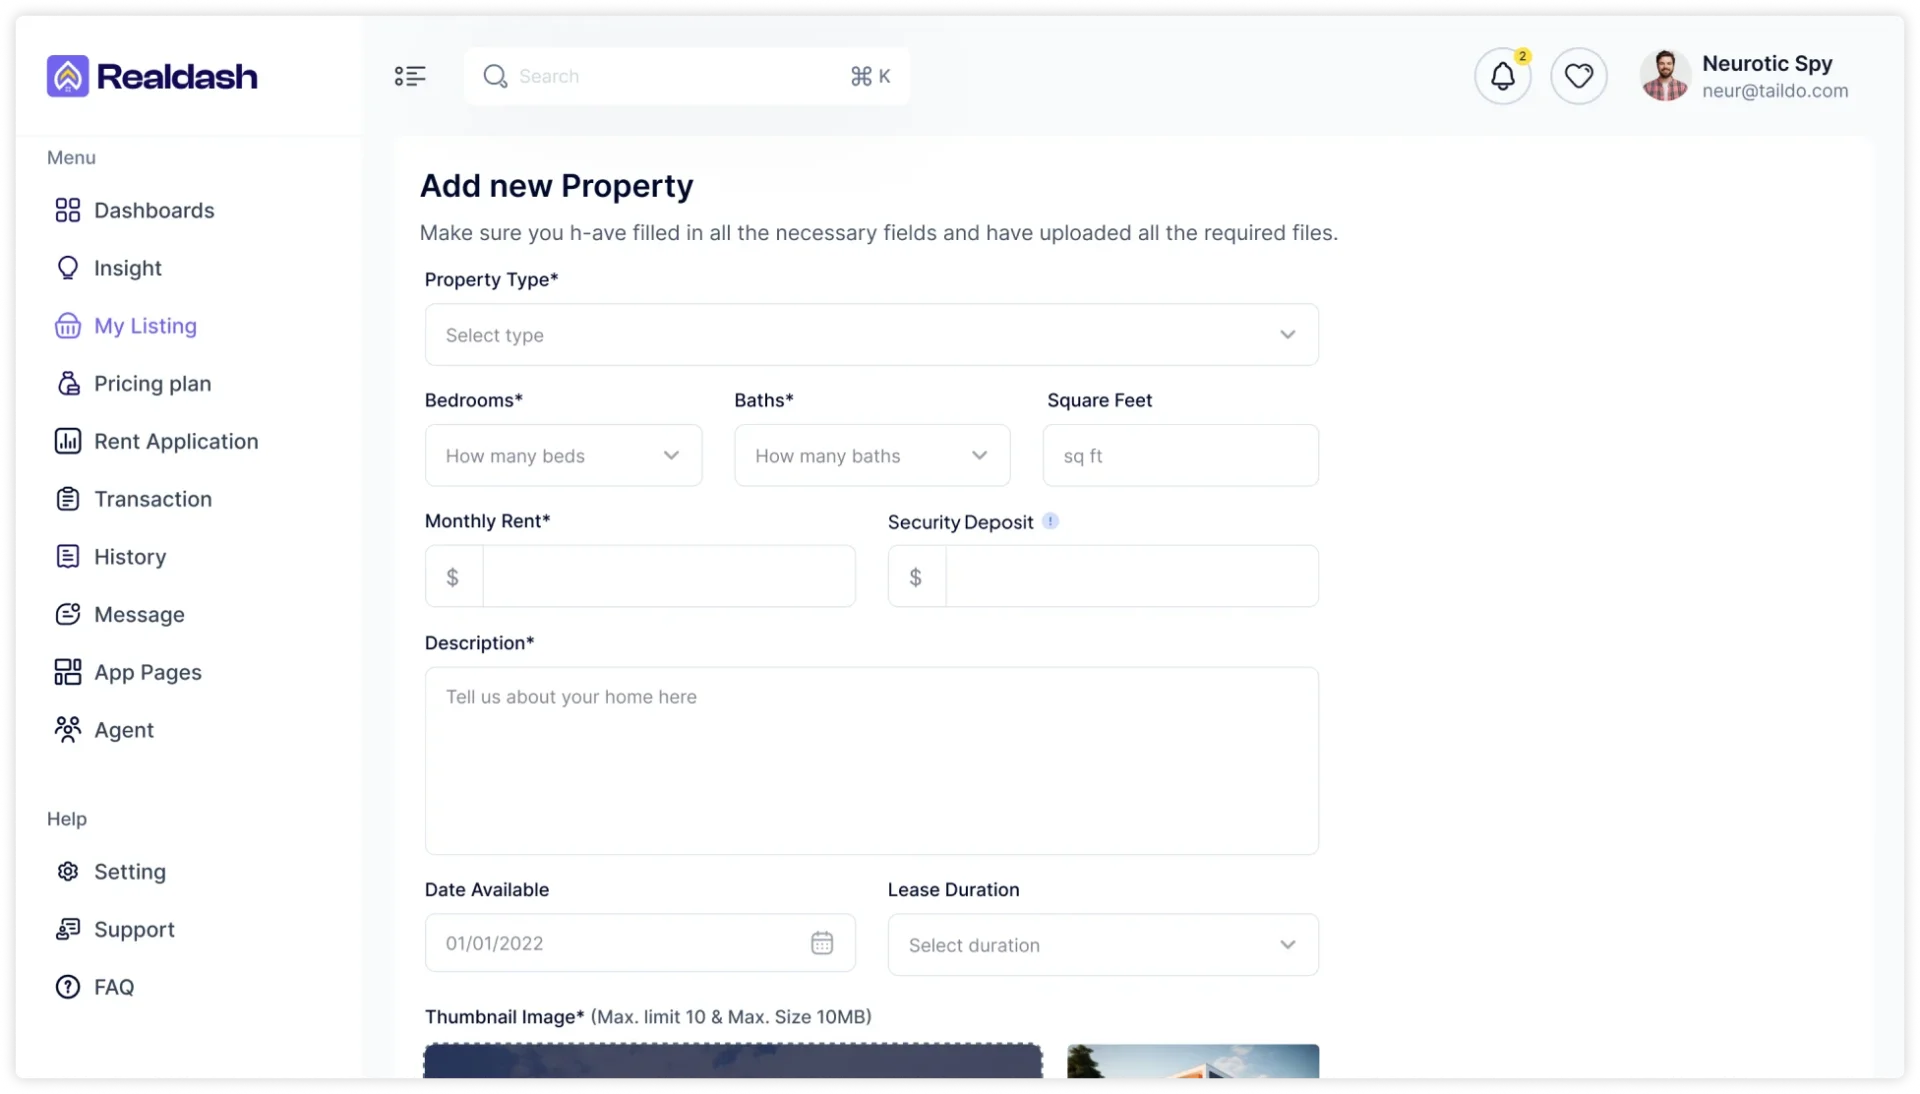Click the search magnifier icon
This screenshot has height=1094, width=1920.
coord(495,76)
